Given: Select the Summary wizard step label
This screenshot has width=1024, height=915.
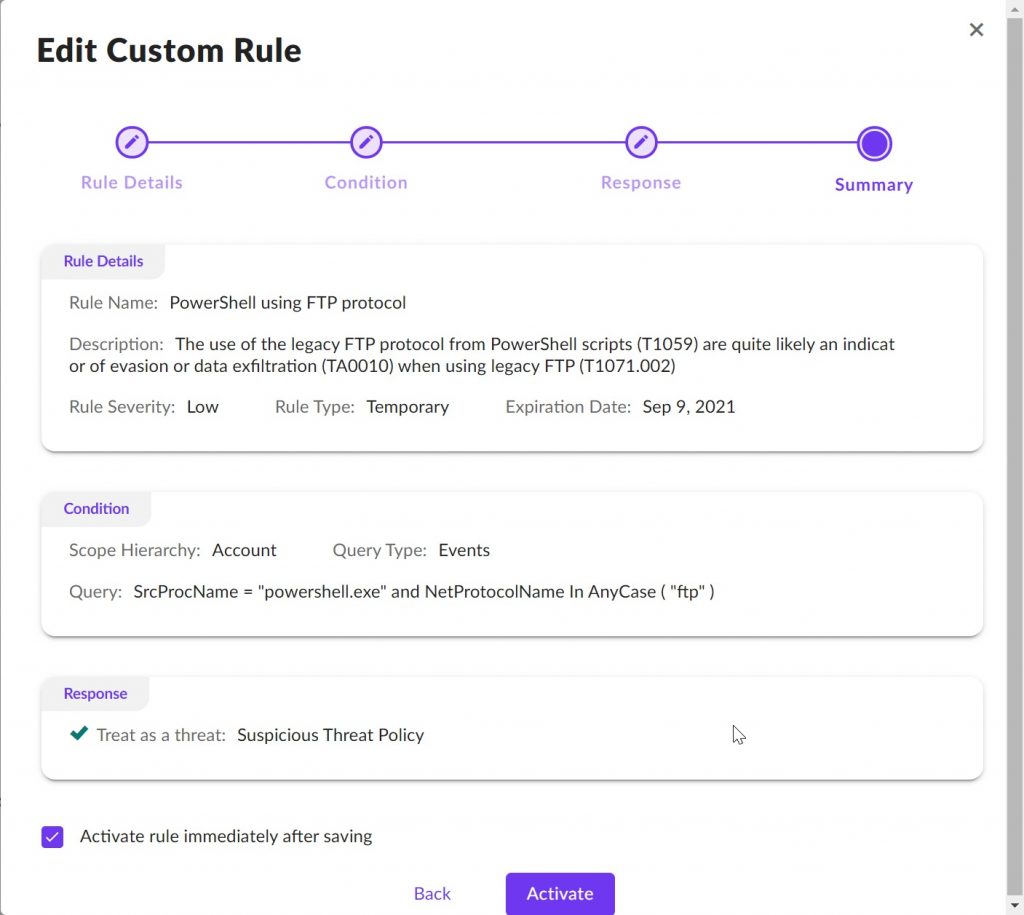Looking at the screenshot, I should (873, 184).
